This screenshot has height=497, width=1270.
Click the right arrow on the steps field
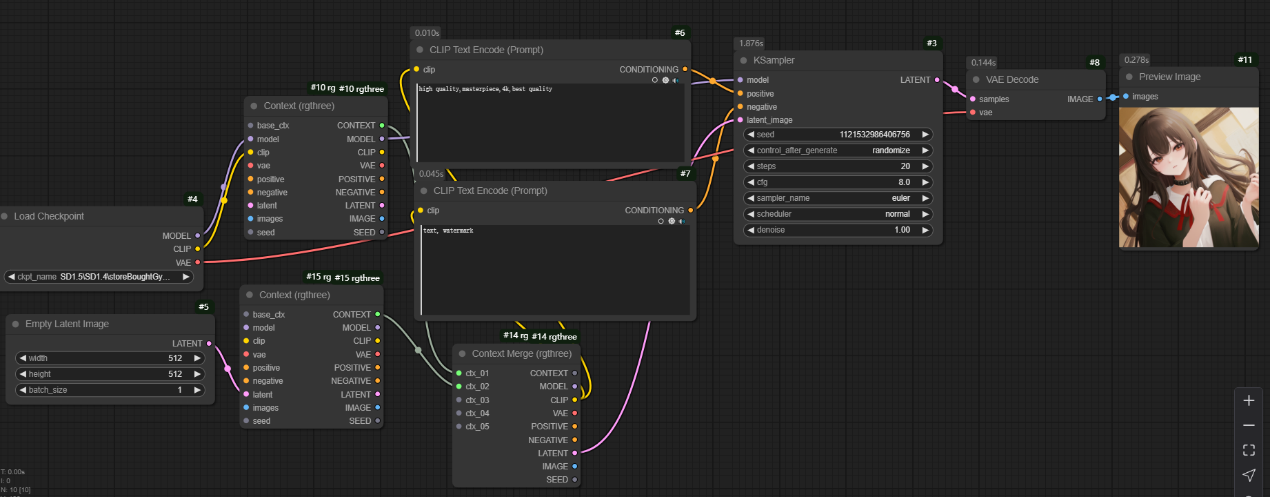tap(925, 166)
